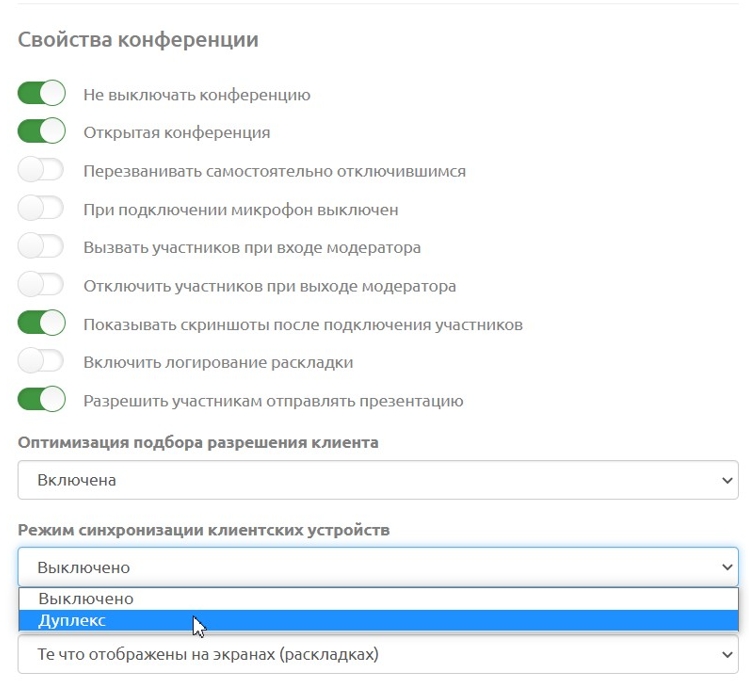Viewport: 749px width, 684px height.
Task: Turn on 'Вызвать участников при входе модератора' switch
Action: [41, 247]
